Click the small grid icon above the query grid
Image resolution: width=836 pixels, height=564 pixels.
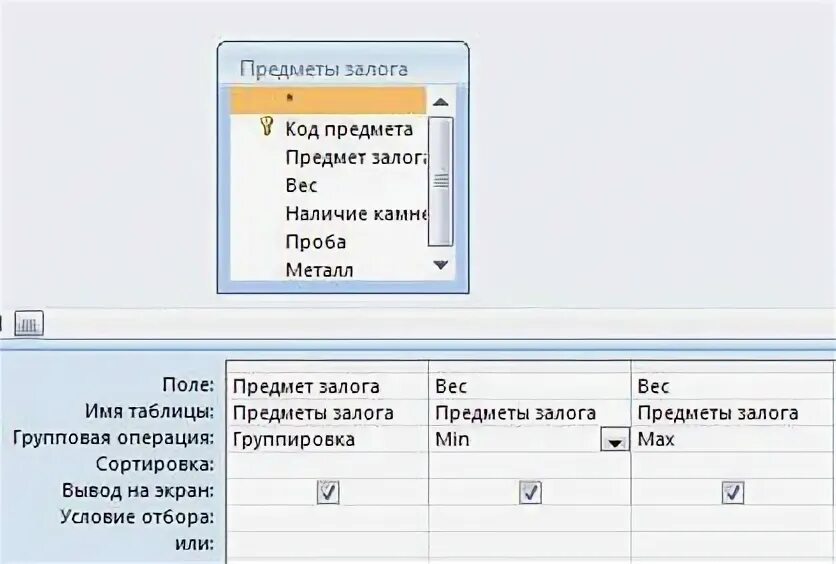(28, 324)
